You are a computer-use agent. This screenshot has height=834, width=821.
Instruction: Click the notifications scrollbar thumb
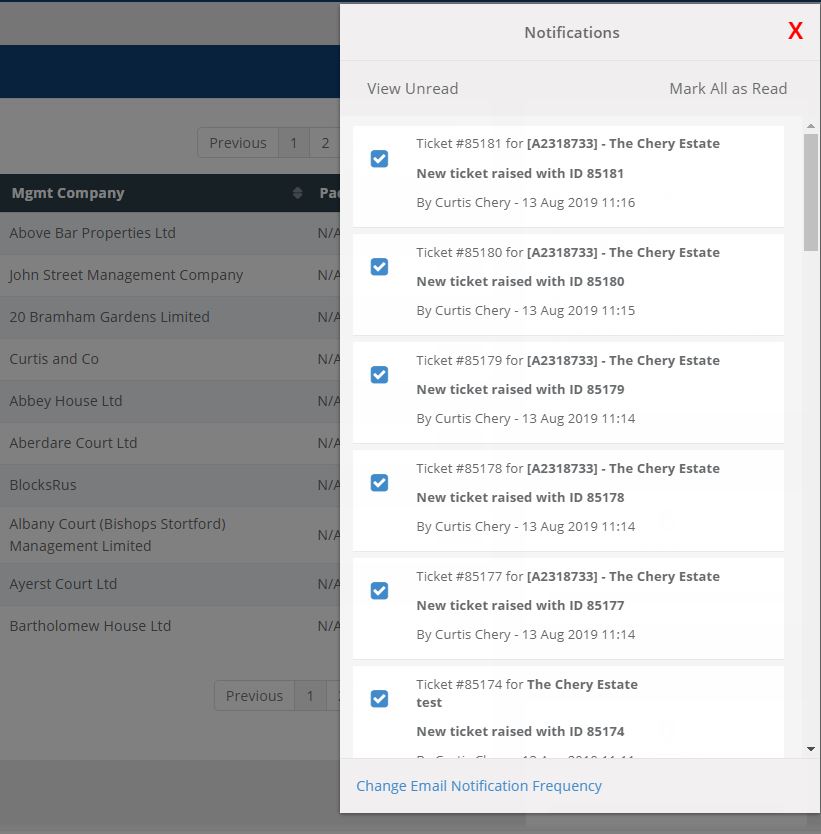click(810, 192)
